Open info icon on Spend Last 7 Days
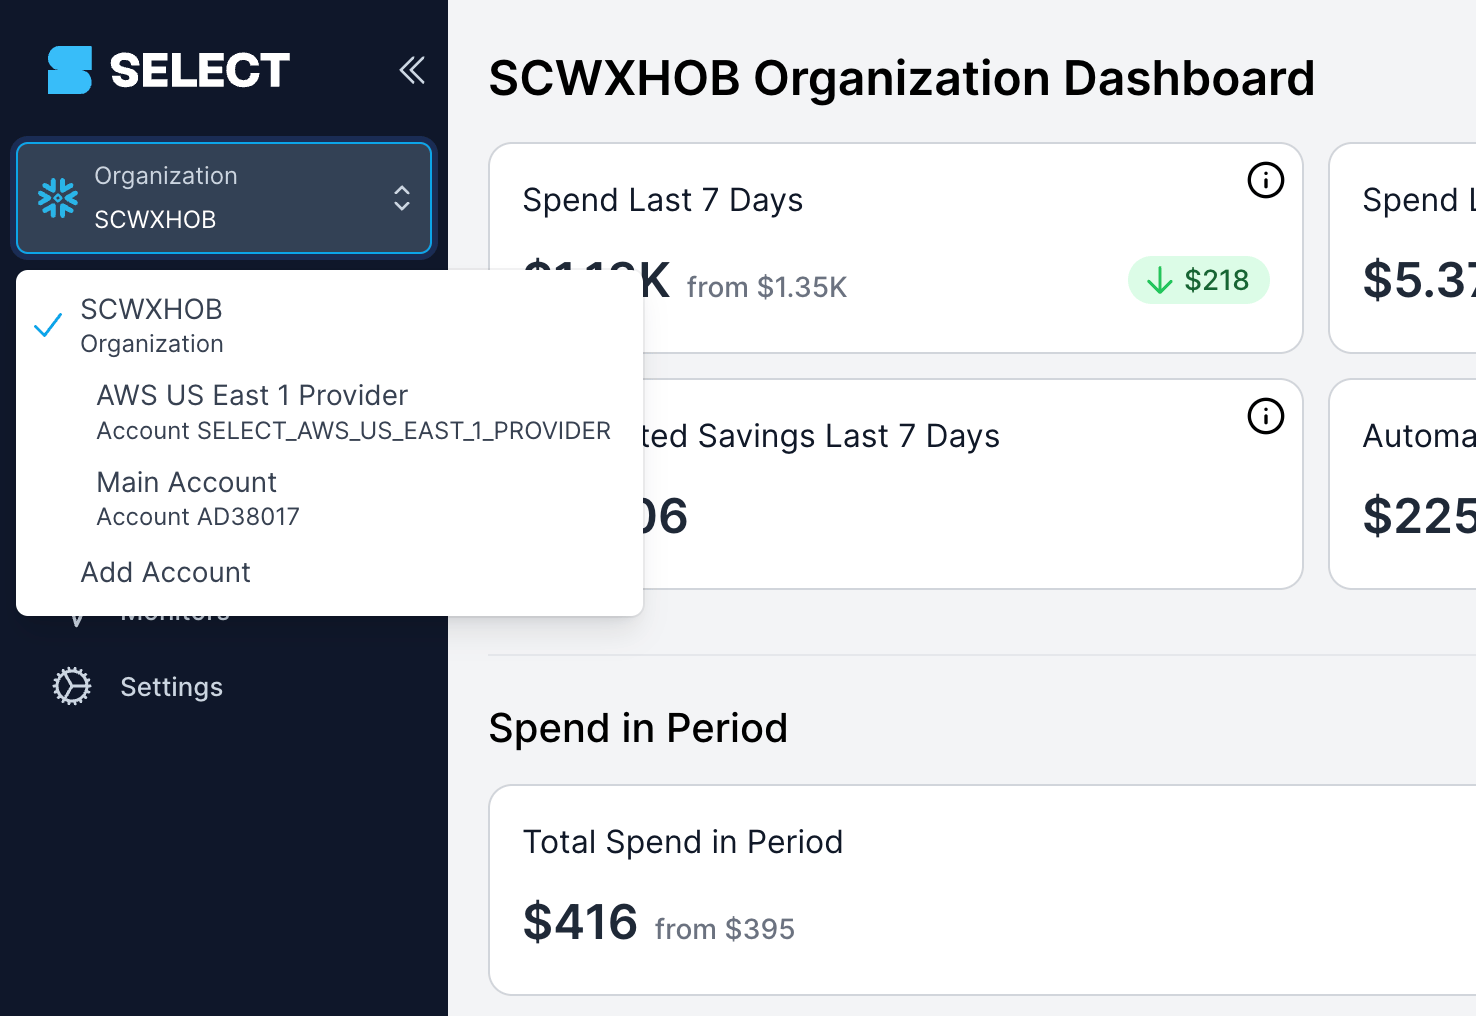The width and height of the screenshot is (1476, 1016). (1266, 180)
